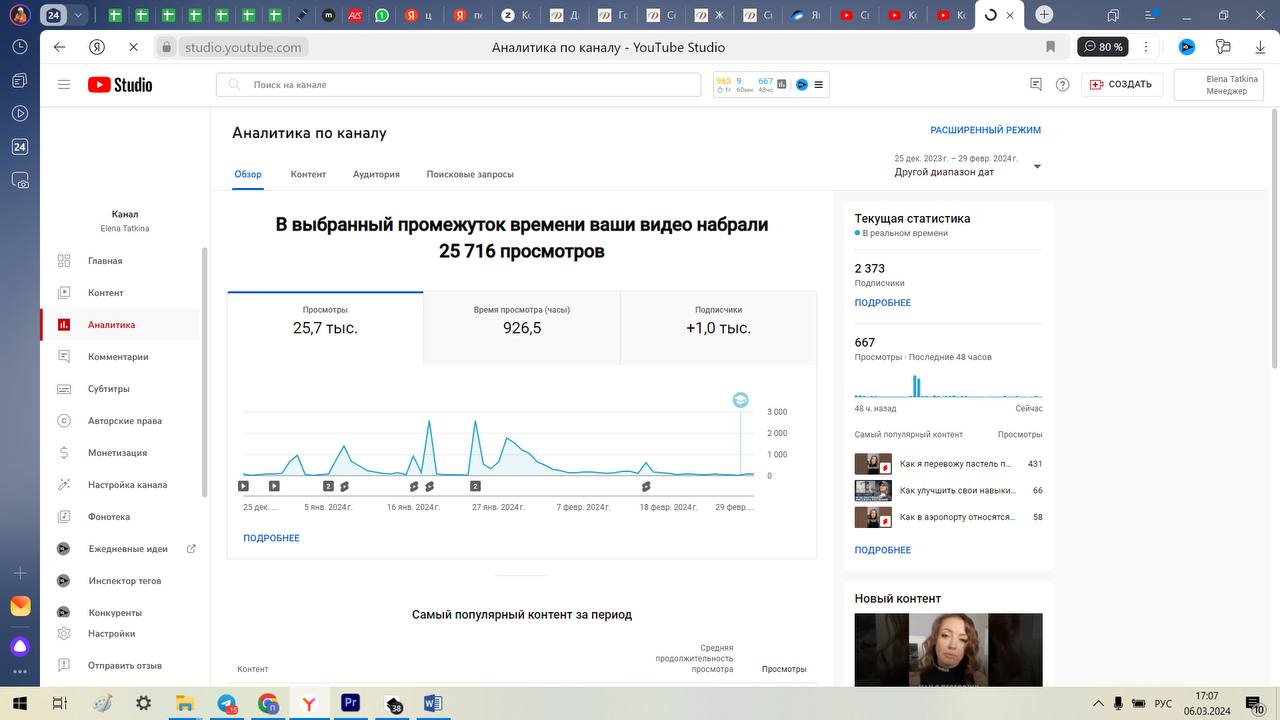This screenshot has height=720, width=1280.
Task: Open РАСШИРЕННЫЙ РЕЖИМ link
Action: coord(985,130)
